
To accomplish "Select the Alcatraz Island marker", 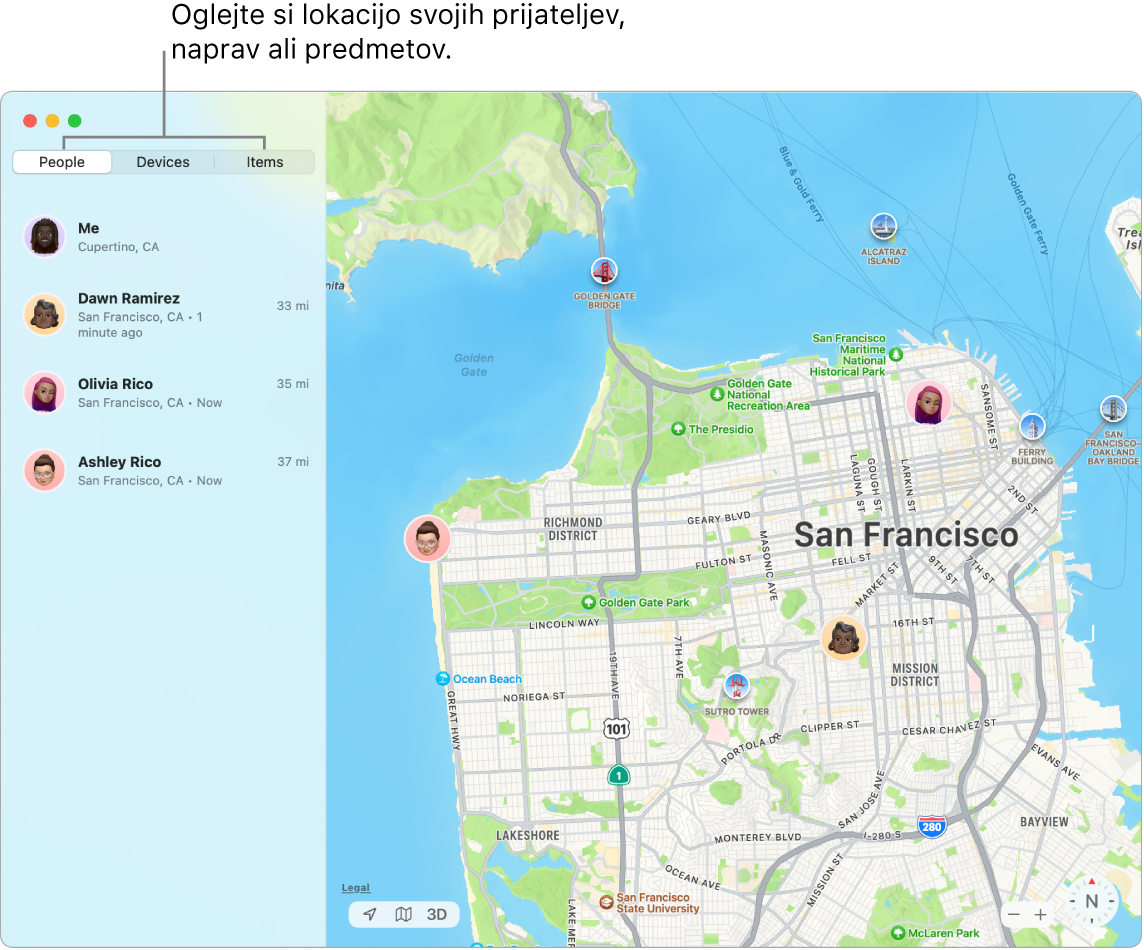I will point(884,227).
